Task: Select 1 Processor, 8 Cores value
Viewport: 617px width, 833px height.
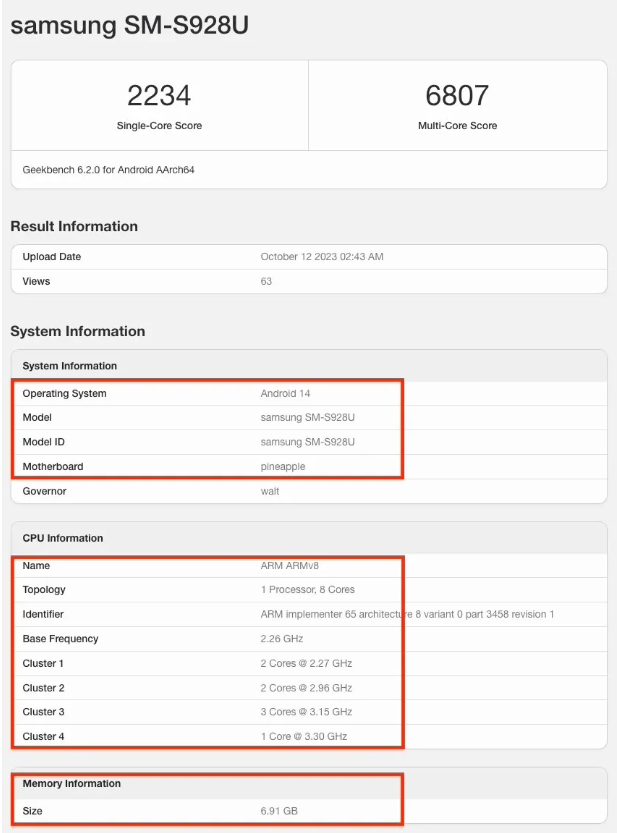Action: coord(308,590)
